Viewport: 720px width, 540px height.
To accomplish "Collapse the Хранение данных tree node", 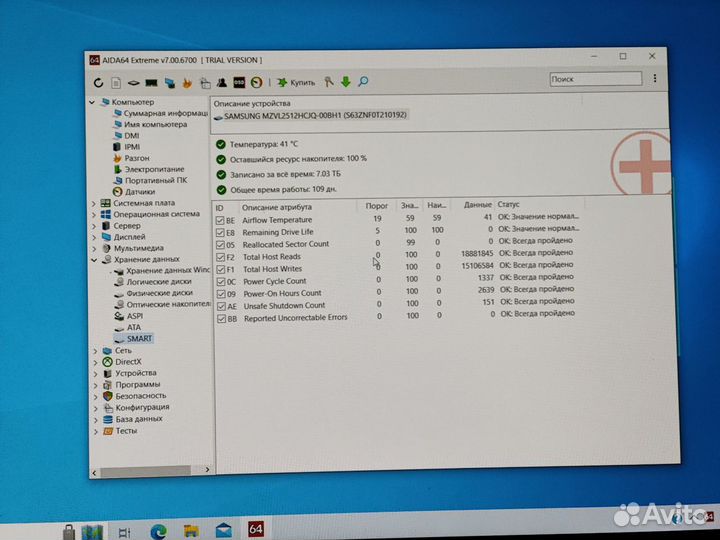I will pyautogui.click(x=94, y=260).
